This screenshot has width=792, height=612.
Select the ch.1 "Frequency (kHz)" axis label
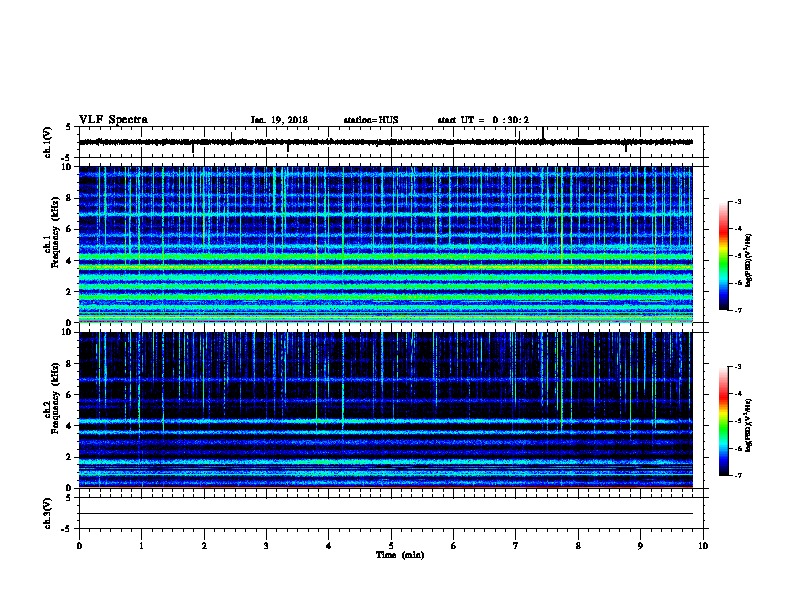pos(55,232)
